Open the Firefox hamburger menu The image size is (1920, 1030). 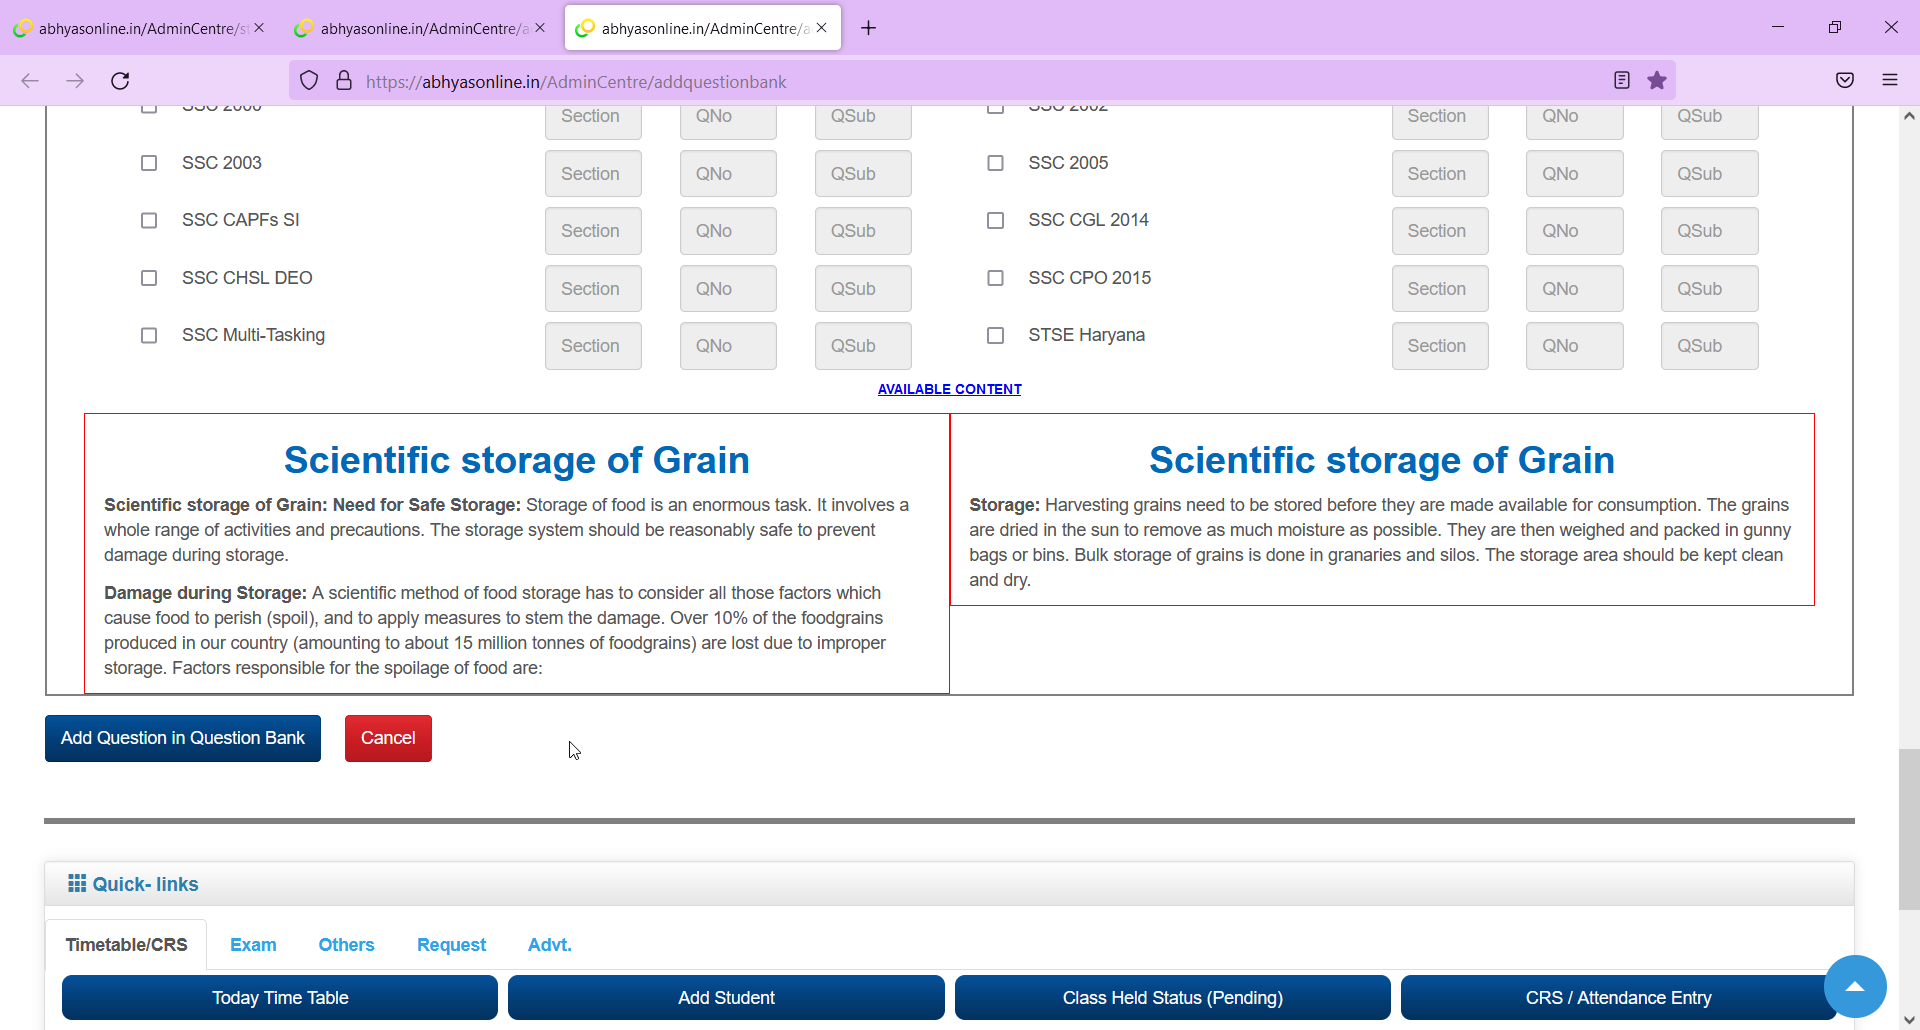coord(1890,81)
